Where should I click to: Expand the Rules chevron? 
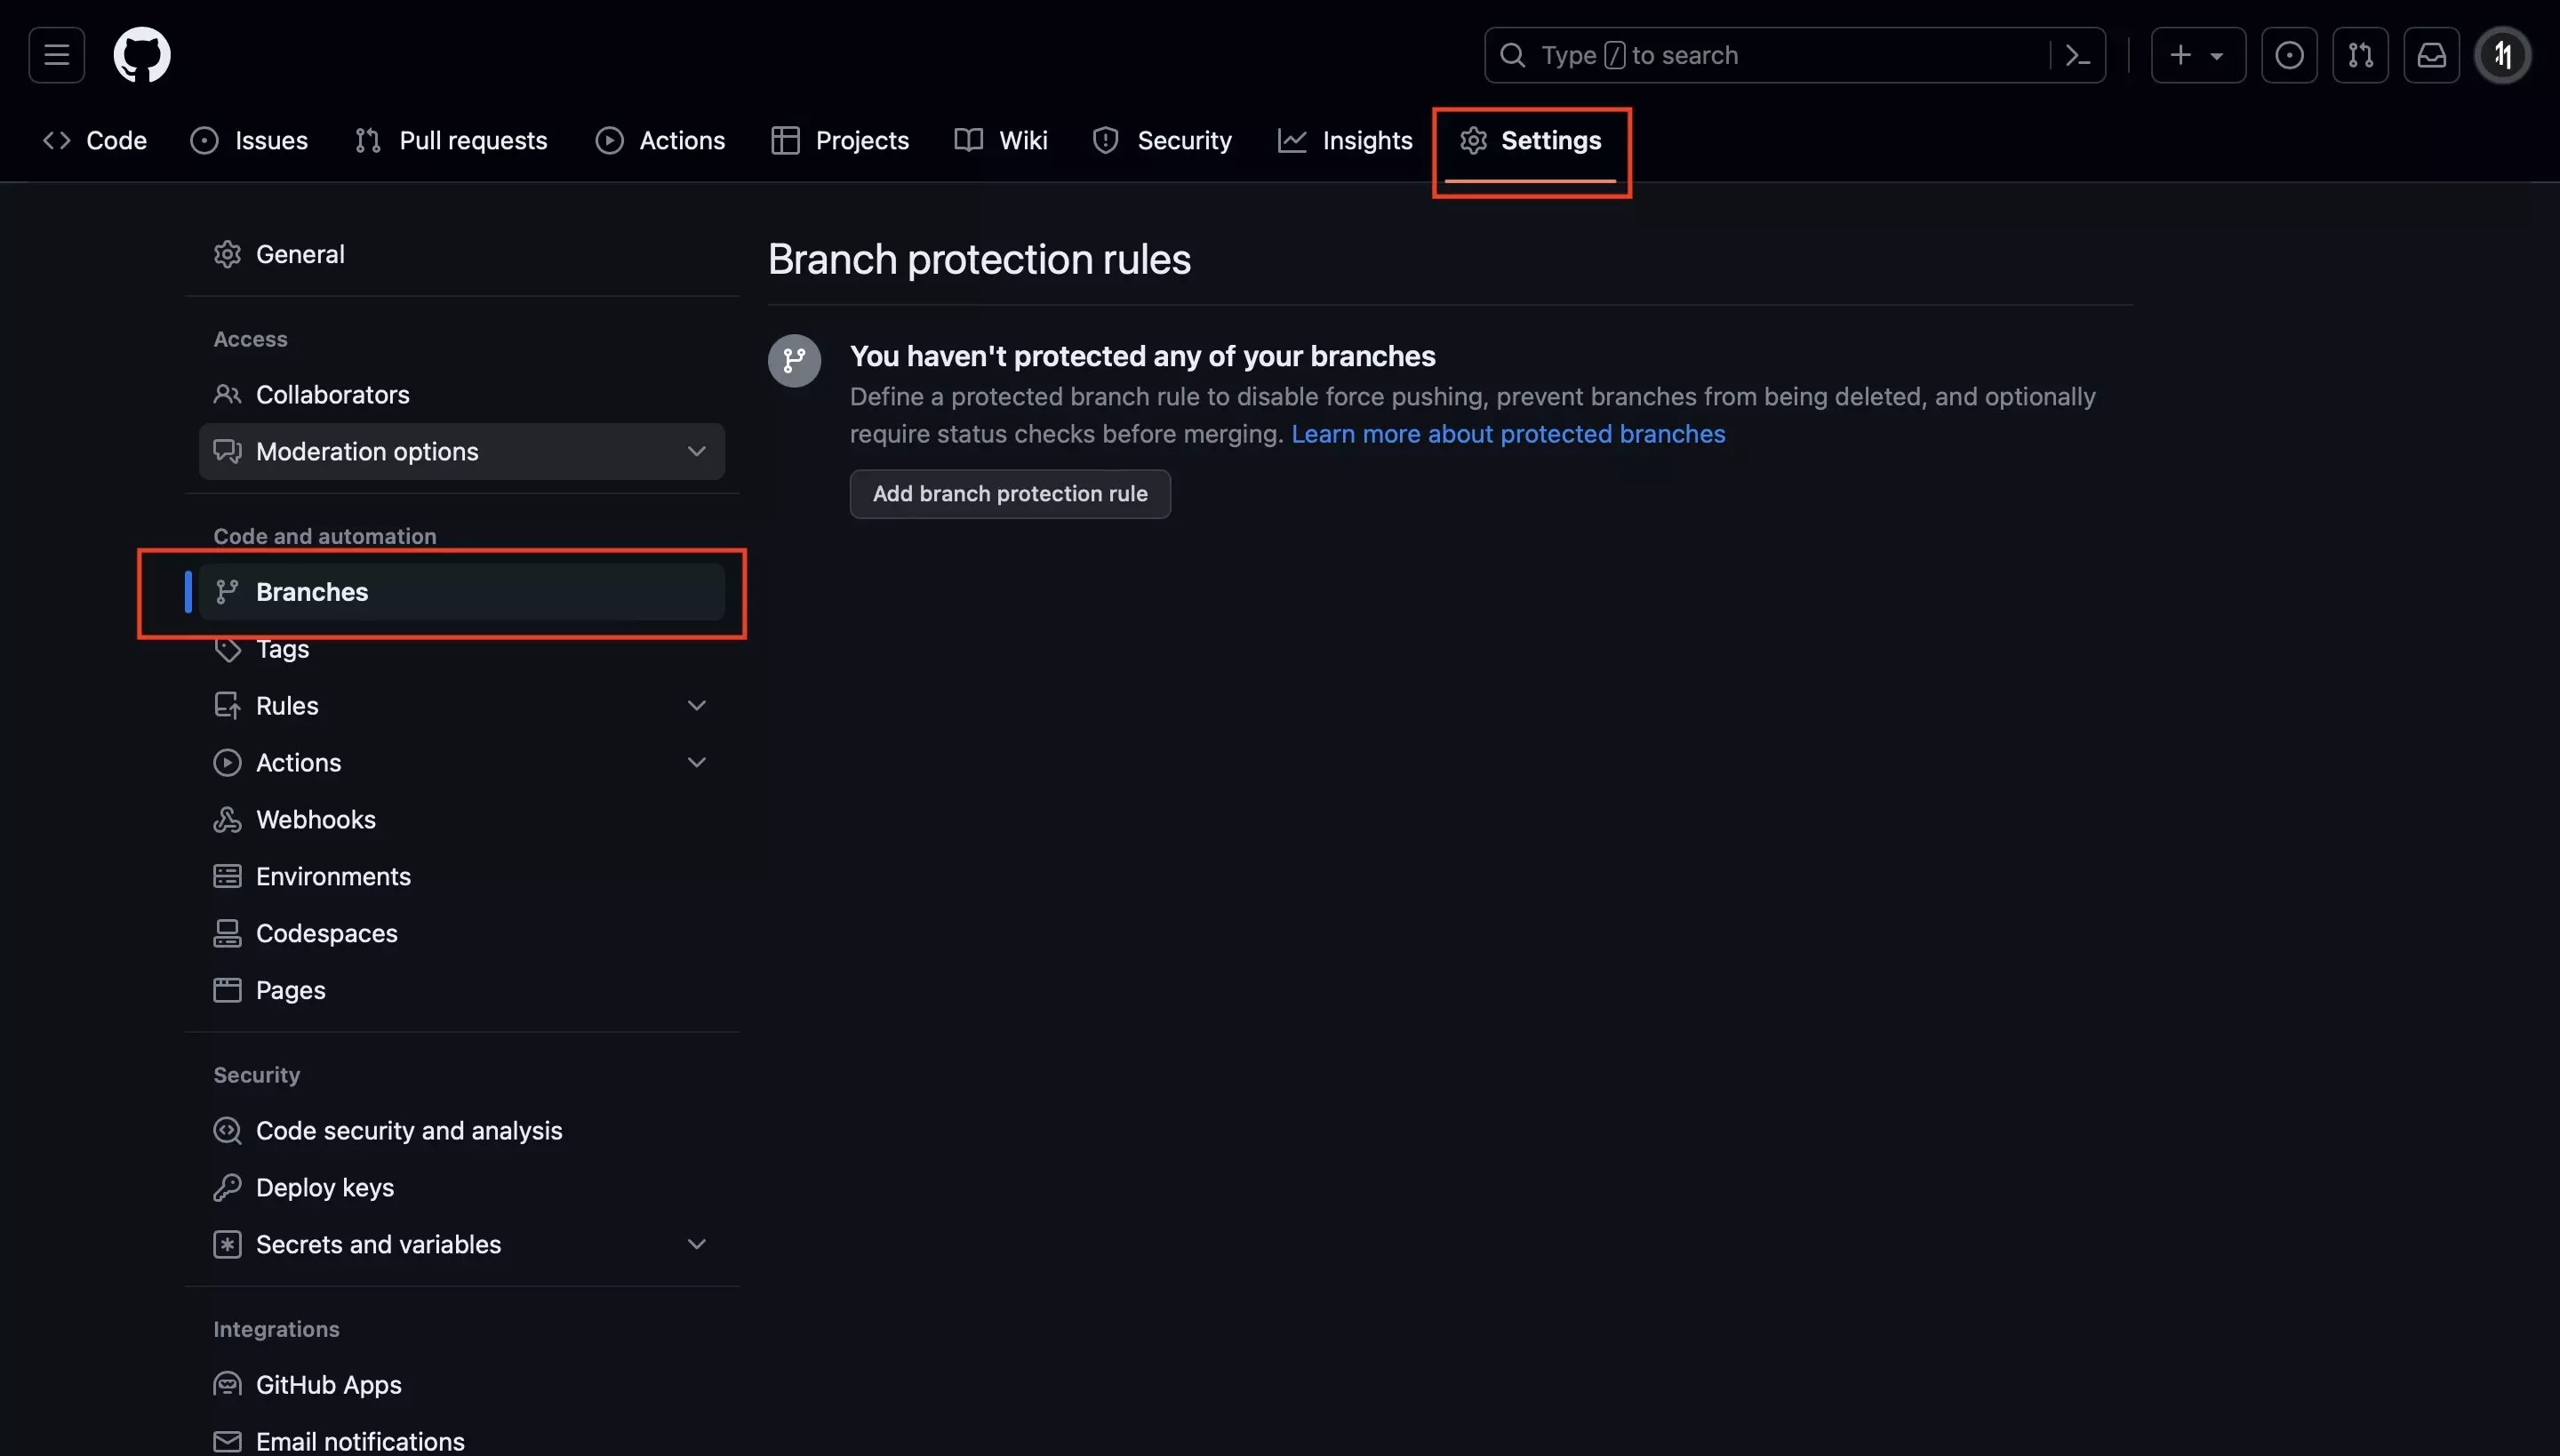click(x=697, y=706)
